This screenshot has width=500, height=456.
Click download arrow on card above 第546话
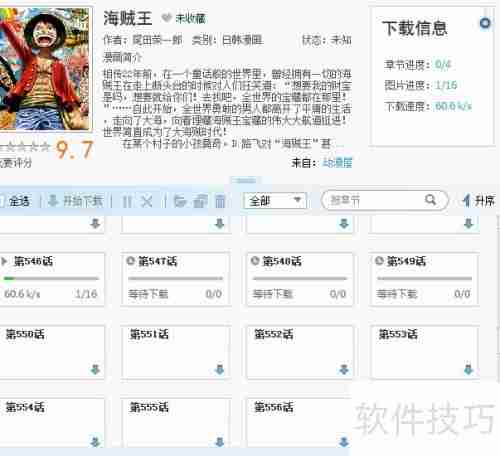[x=95, y=223]
